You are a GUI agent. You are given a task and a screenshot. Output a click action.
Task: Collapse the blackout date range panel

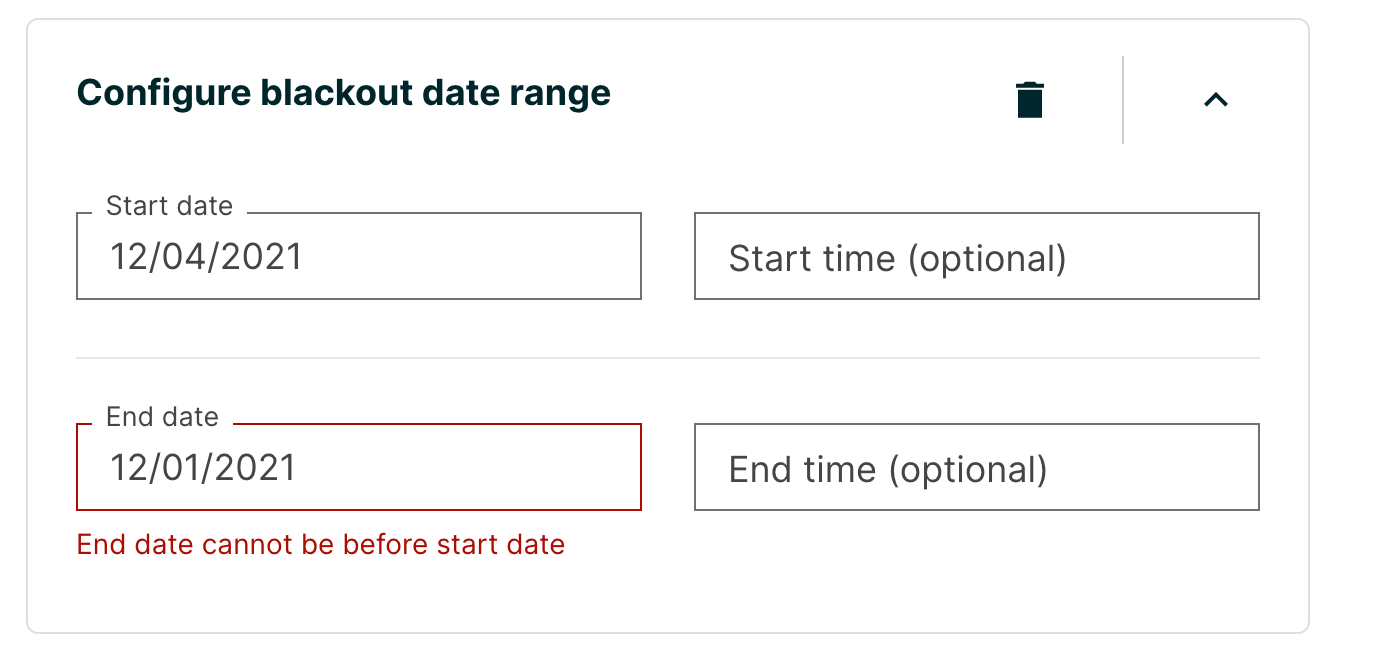click(1215, 99)
